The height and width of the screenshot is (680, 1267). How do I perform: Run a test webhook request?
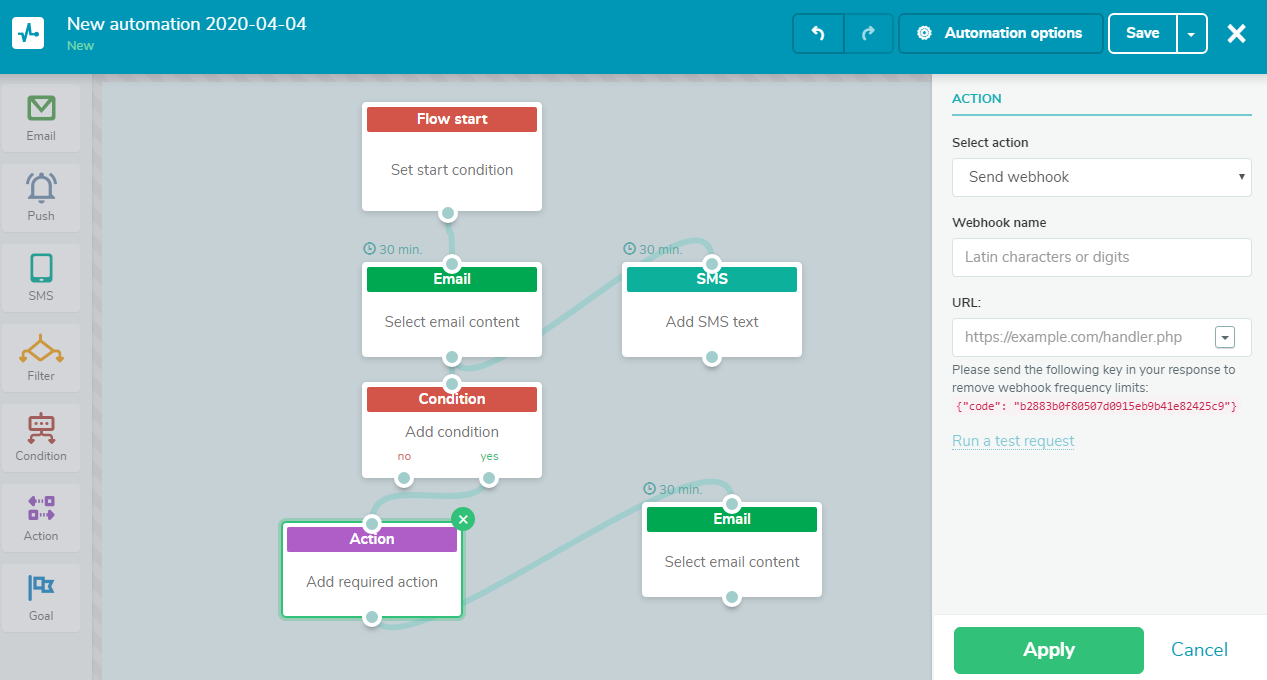[1013, 440]
